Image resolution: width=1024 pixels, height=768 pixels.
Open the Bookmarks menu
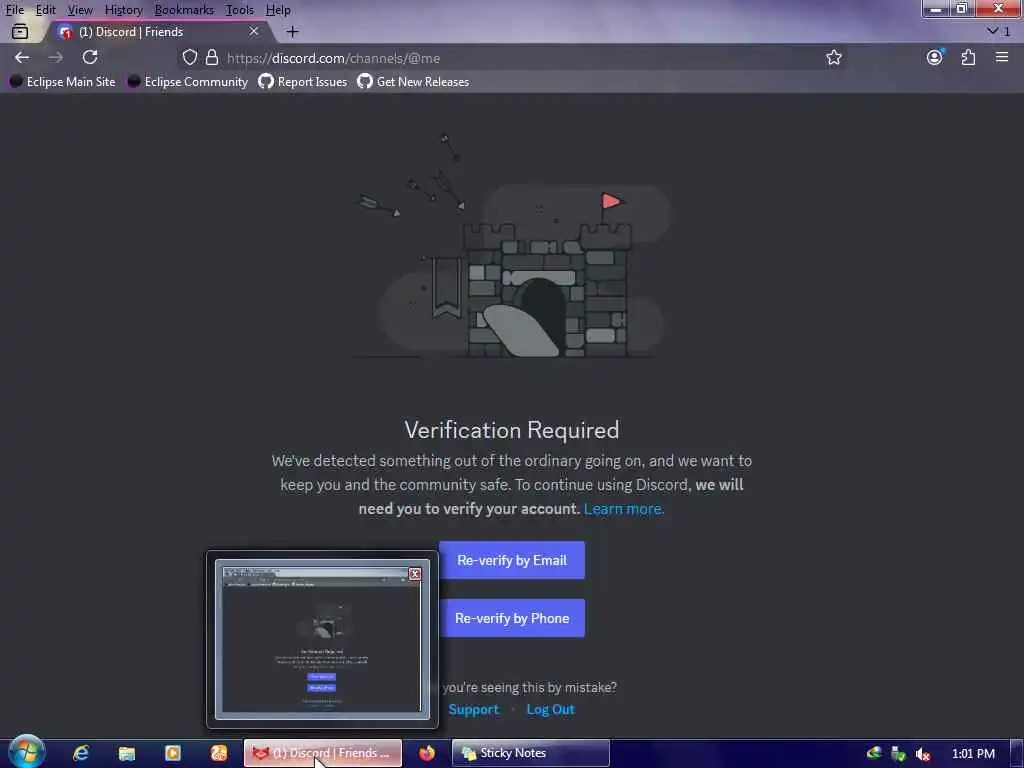(184, 10)
